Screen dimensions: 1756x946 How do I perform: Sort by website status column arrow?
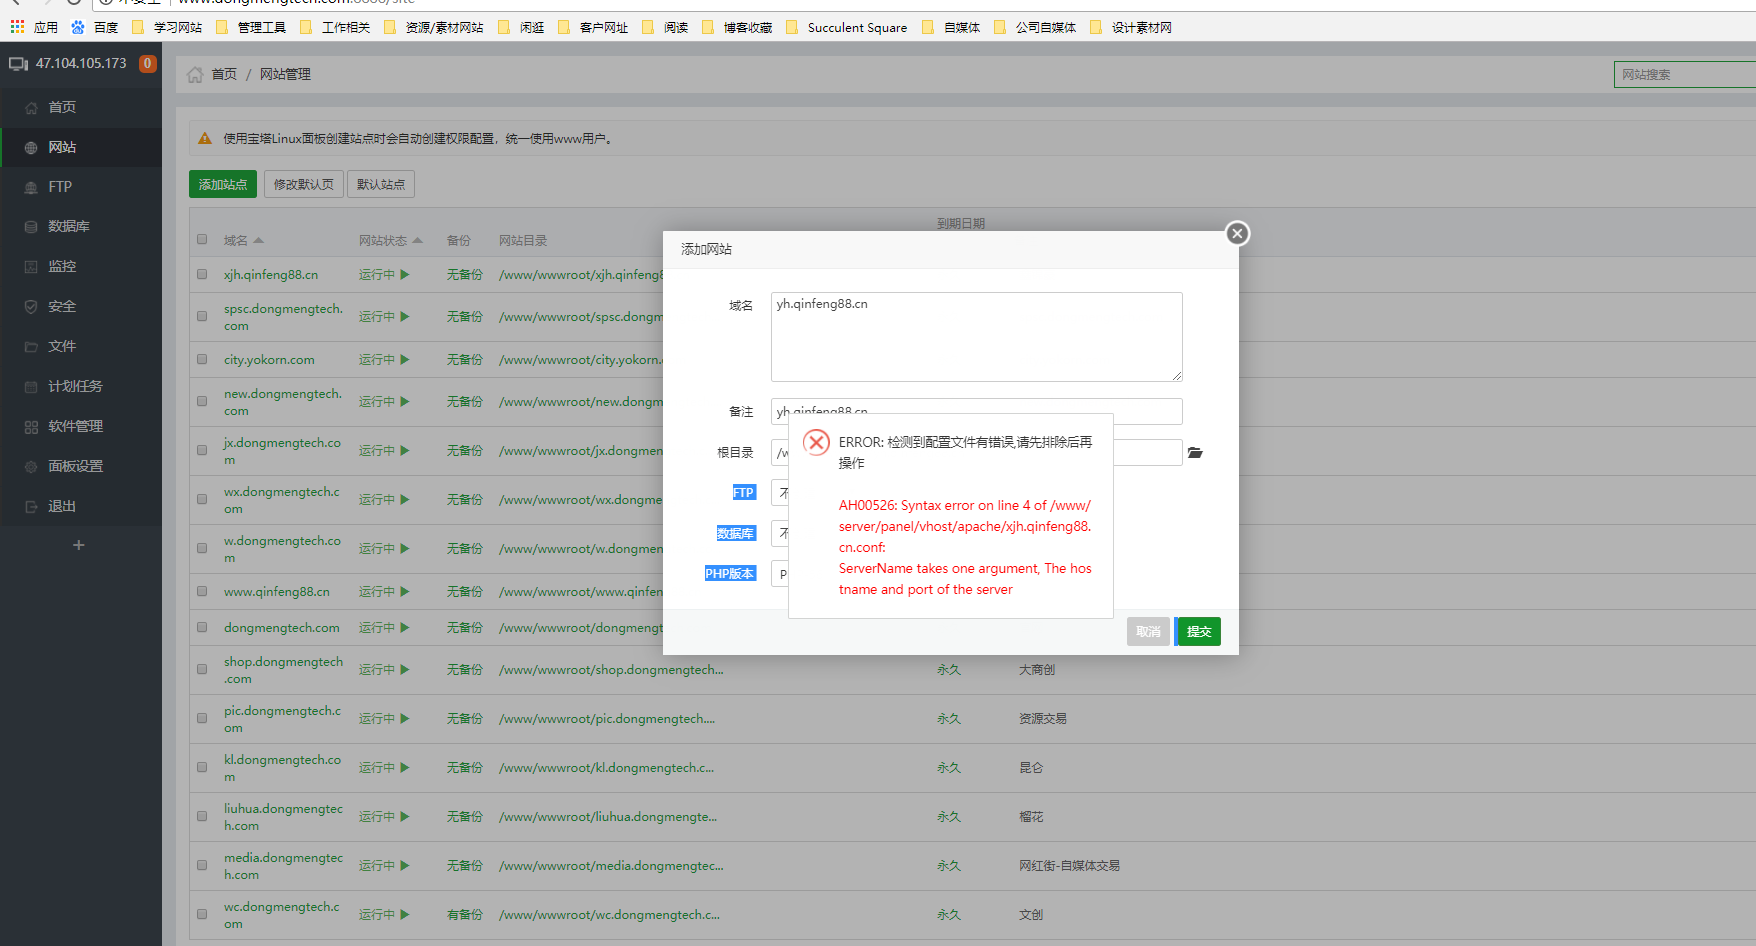click(418, 241)
